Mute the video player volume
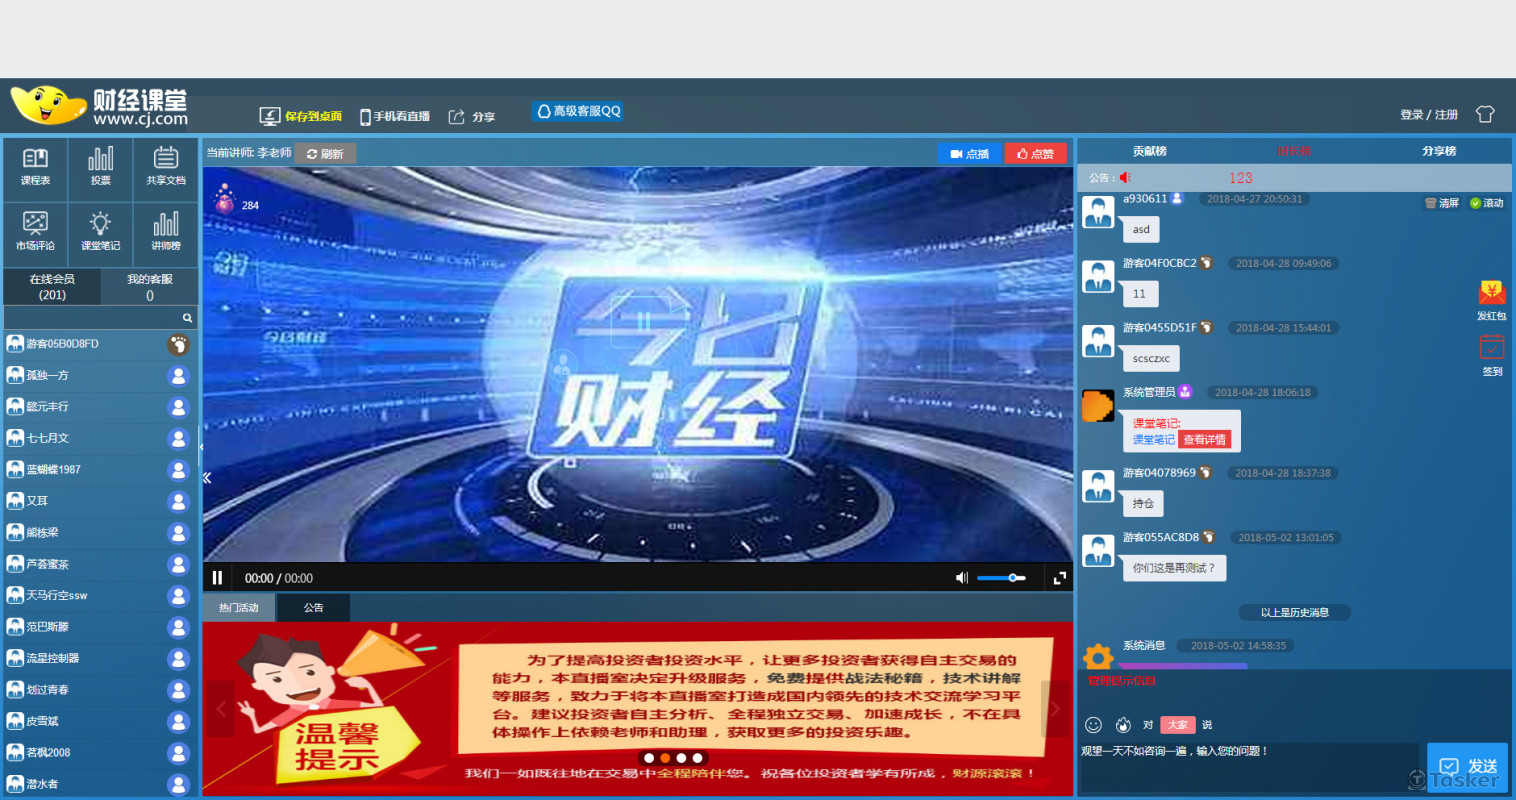Image resolution: width=1516 pixels, height=800 pixels. (961, 577)
